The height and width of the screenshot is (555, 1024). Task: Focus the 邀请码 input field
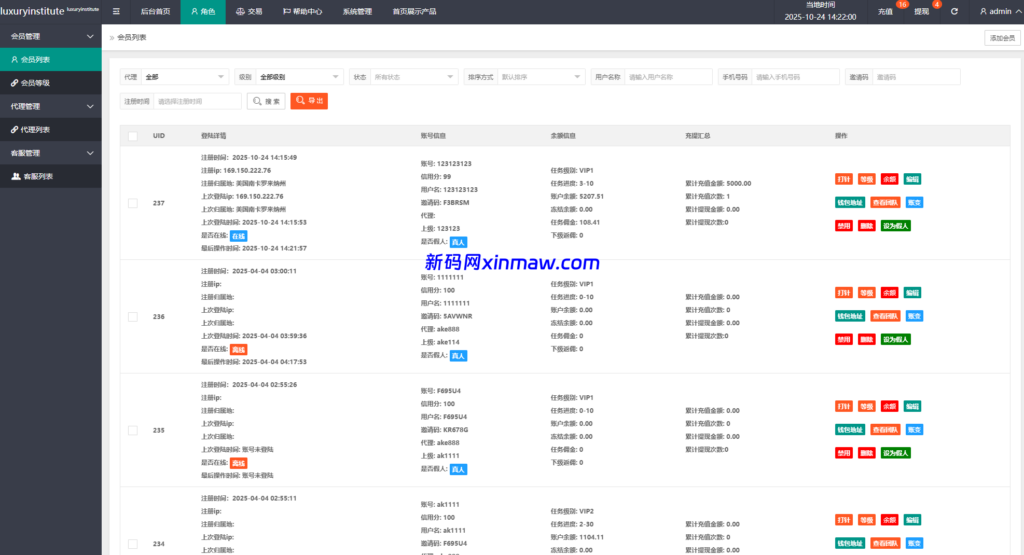tap(916, 77)
